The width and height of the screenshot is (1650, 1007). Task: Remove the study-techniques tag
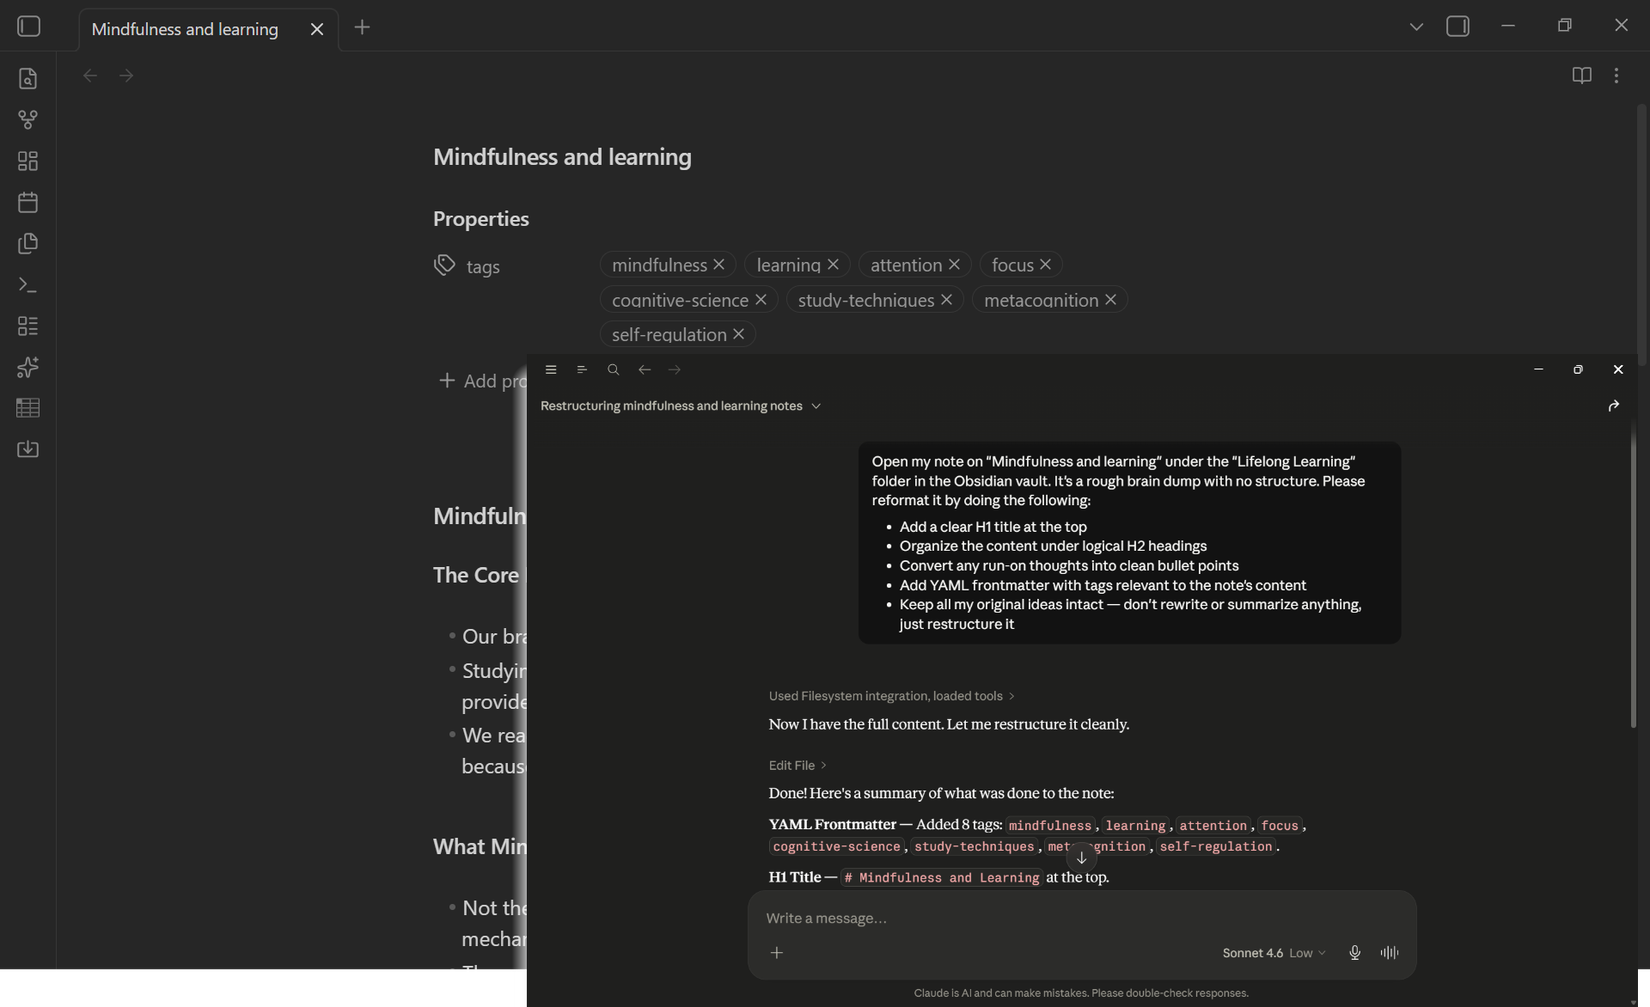[x=946, y=299]
